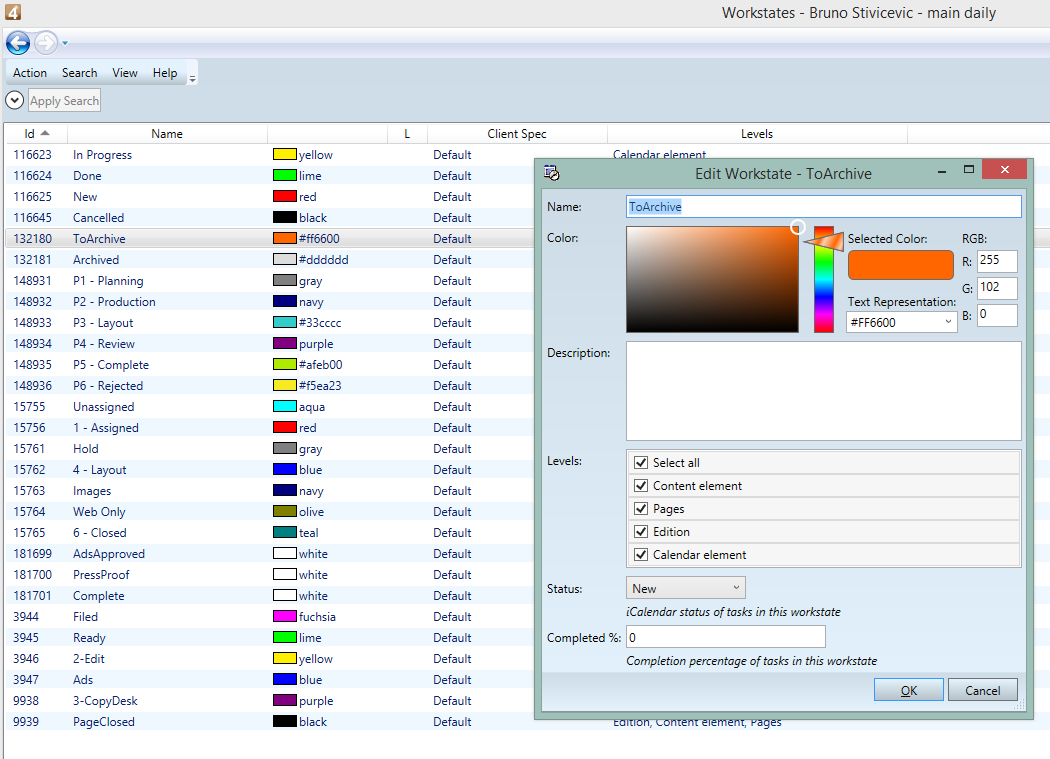Open the navigation history dropdown arrow
1050x759 pixels.
(x=65, y=43)
